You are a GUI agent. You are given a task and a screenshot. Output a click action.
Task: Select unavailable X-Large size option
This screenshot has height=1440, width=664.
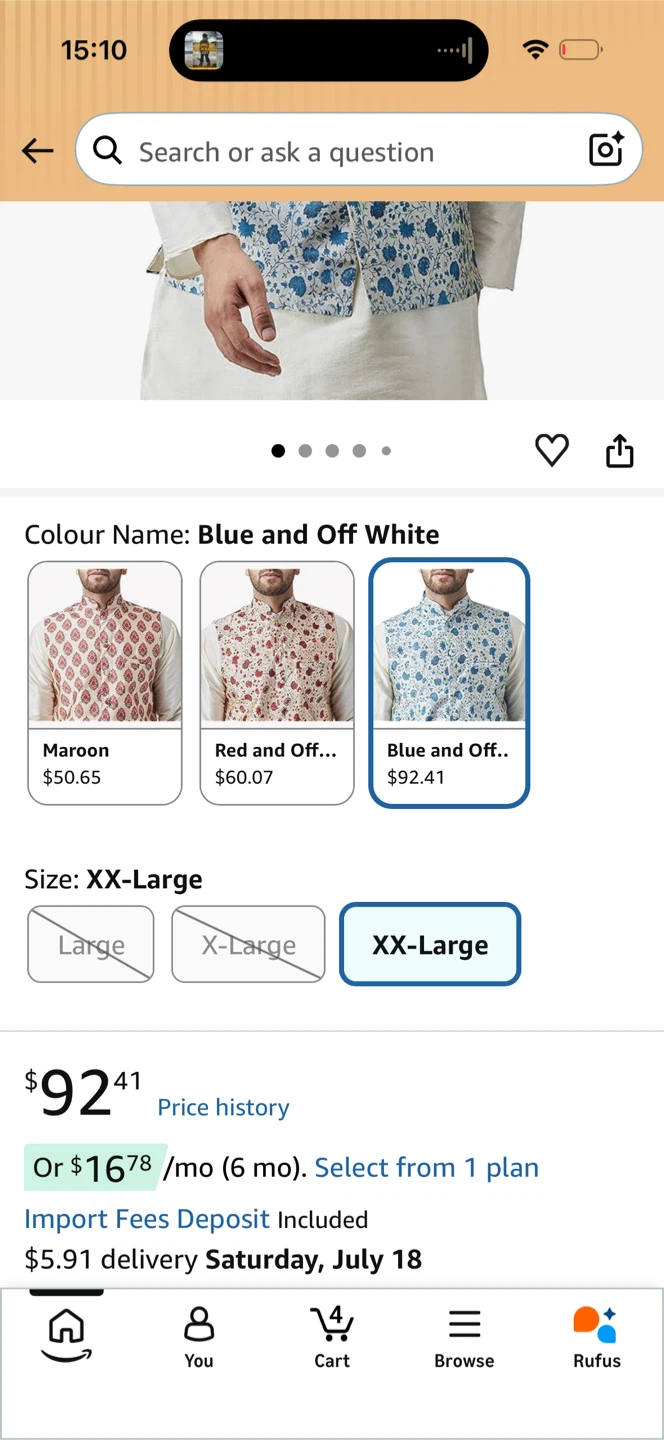(x=248, y=944)
